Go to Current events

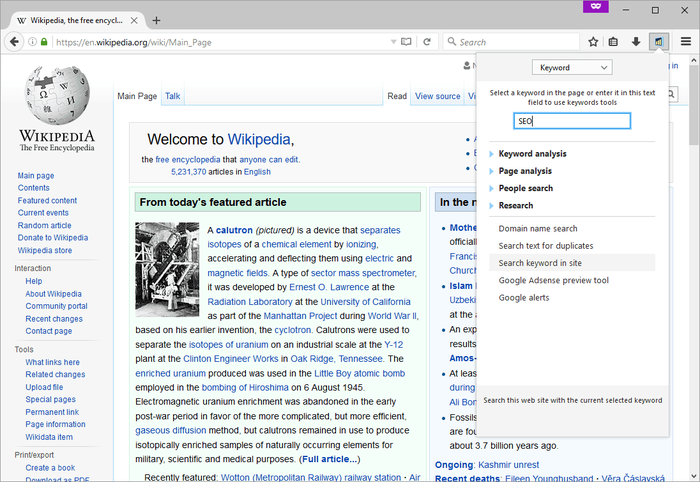coord(43,213)
